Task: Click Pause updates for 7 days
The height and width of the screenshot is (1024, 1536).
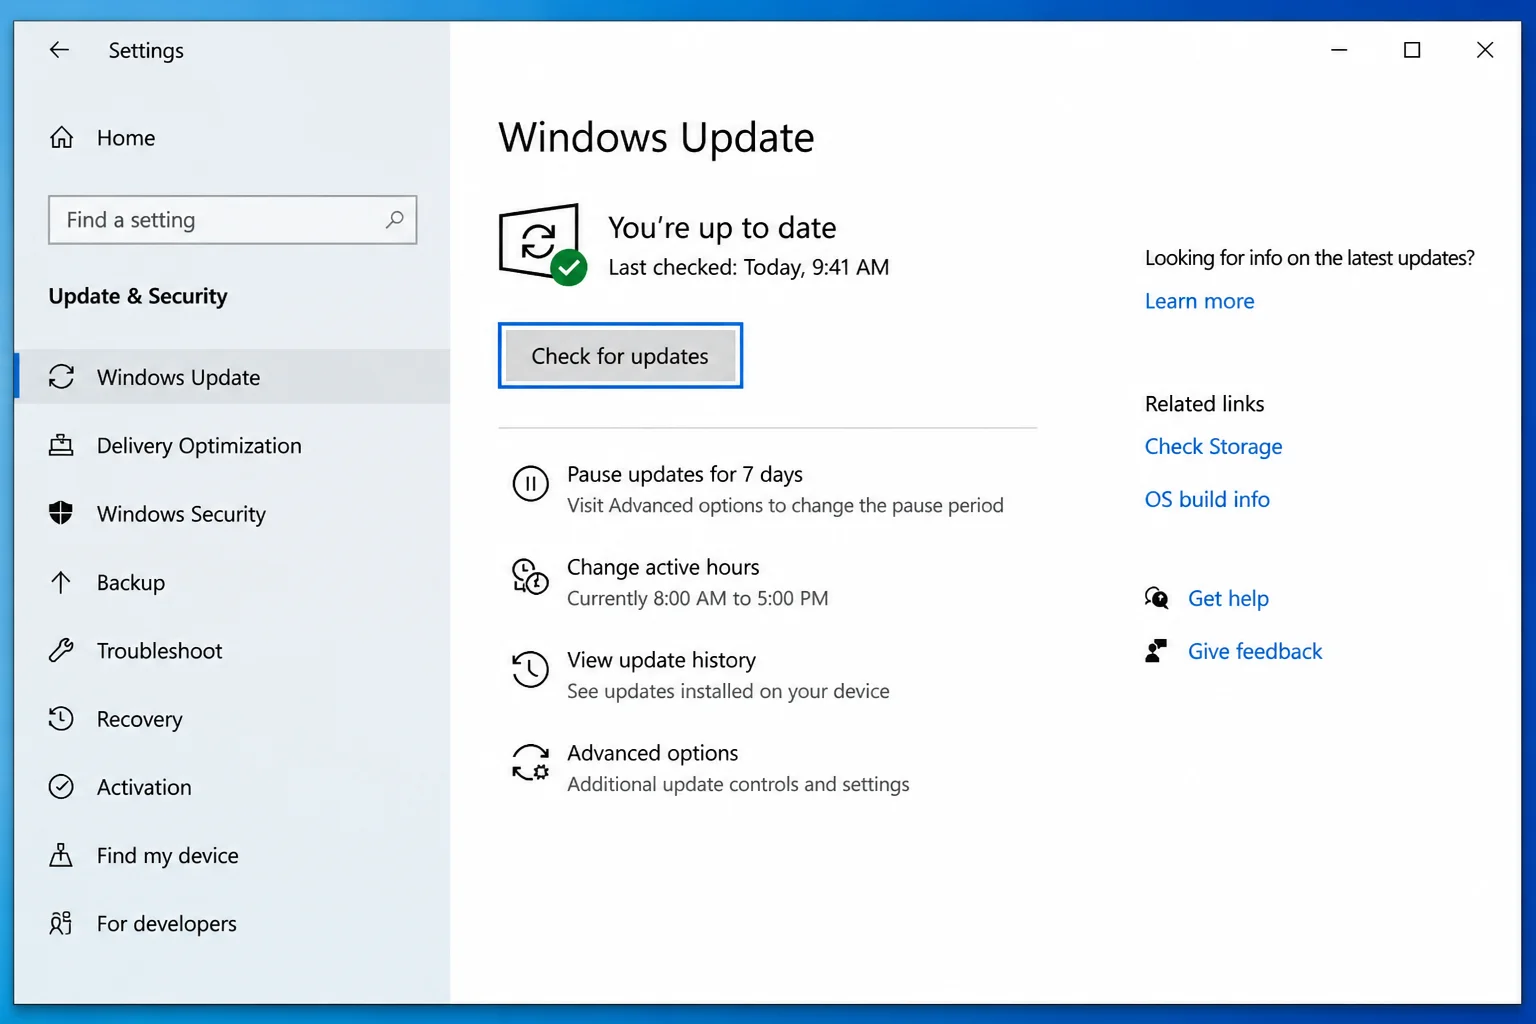Action: (x=685, y=474)
